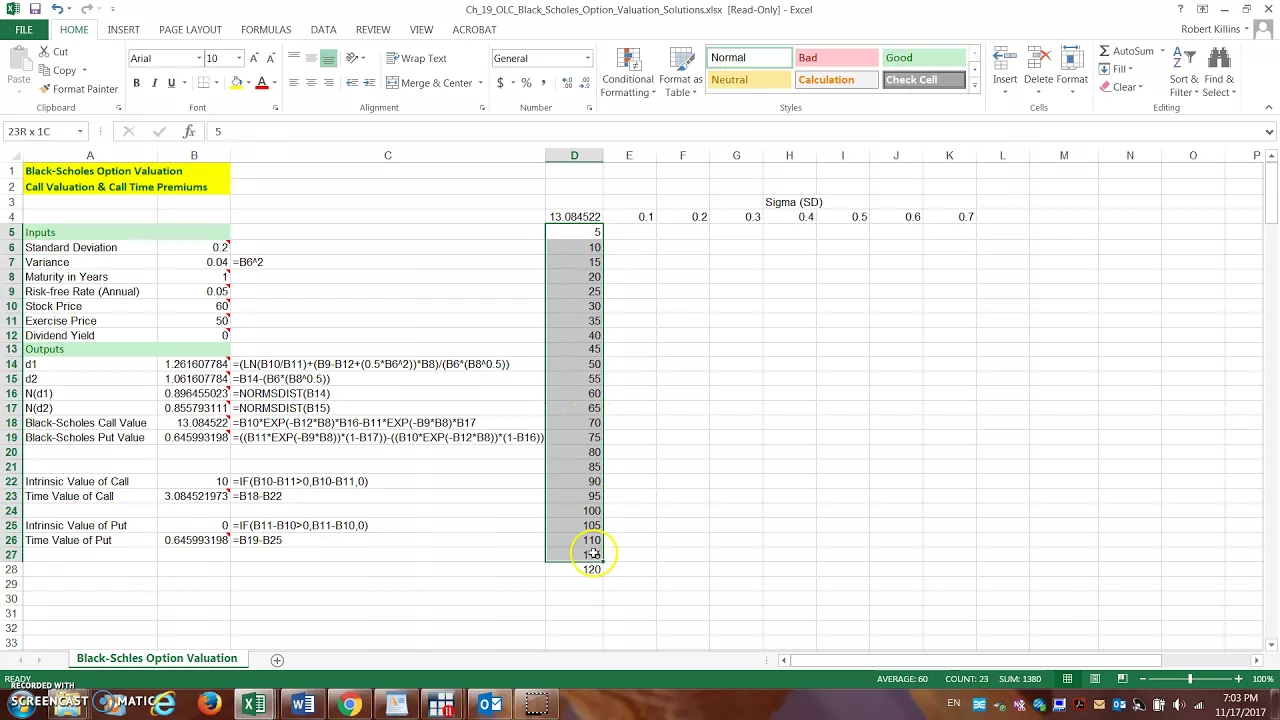Open the font color dropdown arrow
The width and height of the screenshot is (1280, 720).
[x=274, y=83]
